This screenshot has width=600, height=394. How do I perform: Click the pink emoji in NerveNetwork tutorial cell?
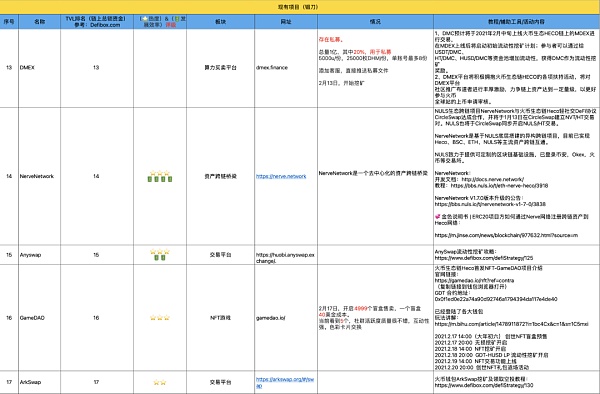tap(437, 217)
